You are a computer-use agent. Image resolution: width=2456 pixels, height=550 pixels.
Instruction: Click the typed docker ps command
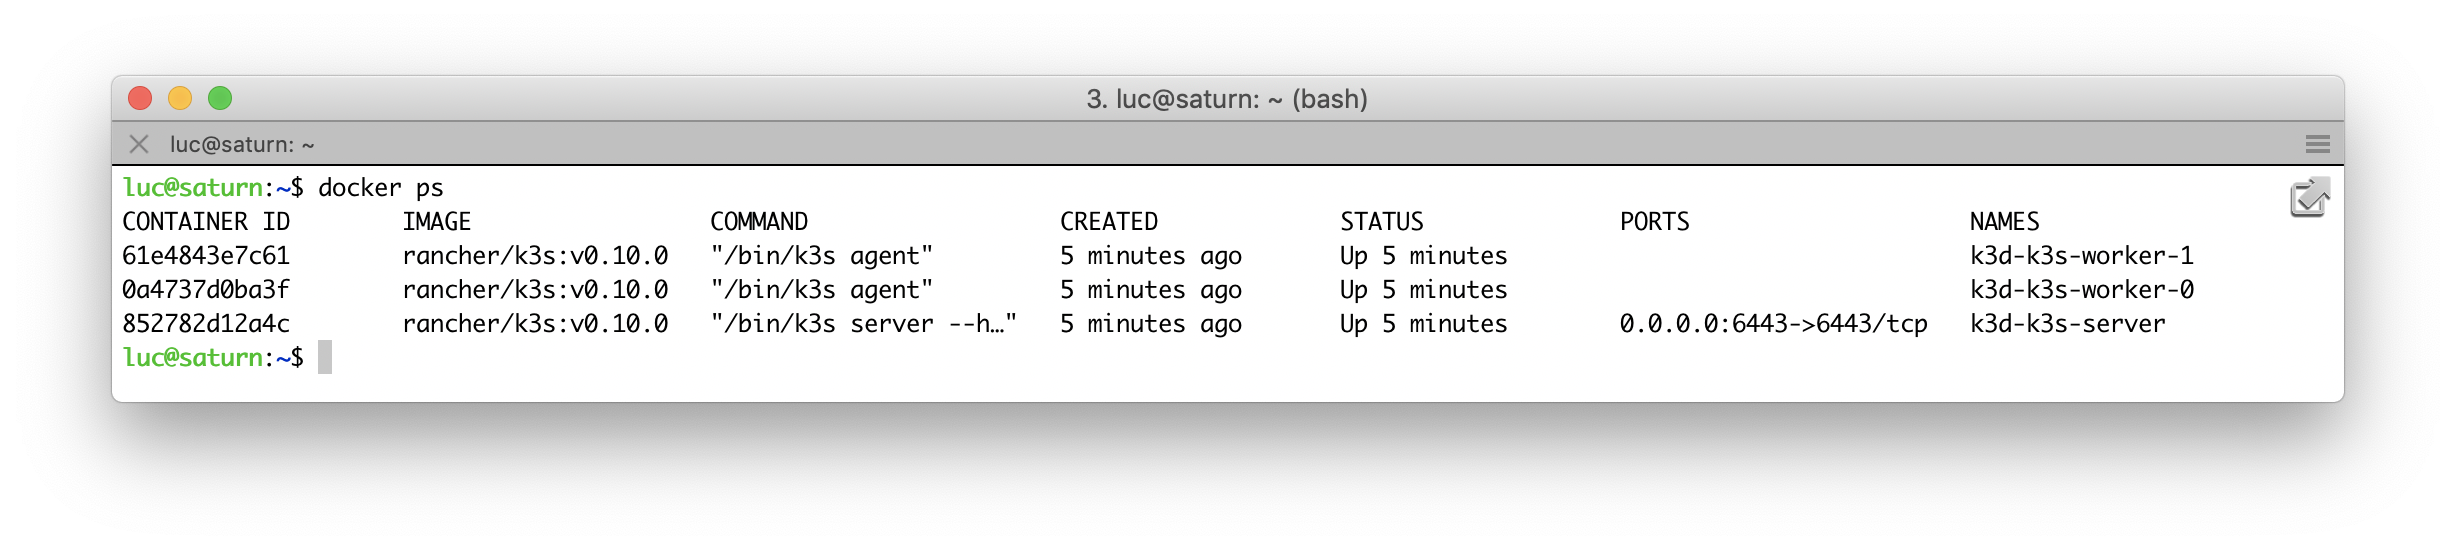tap(380, 188)
